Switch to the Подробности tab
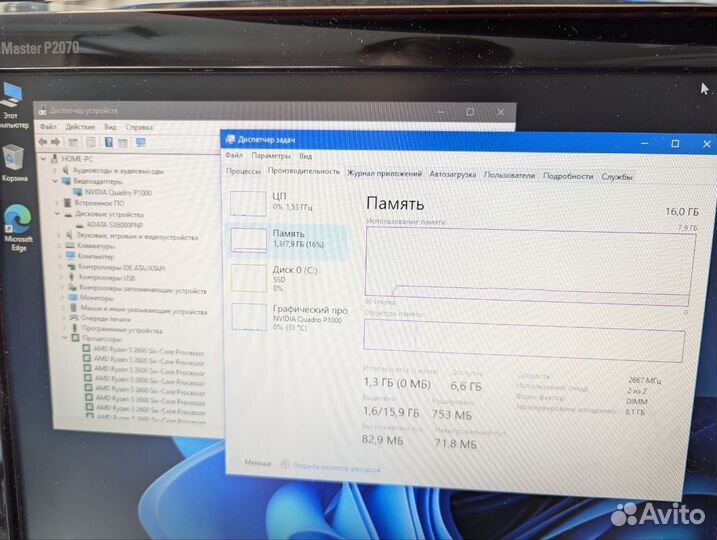The image size is (717, 540). 568,176
